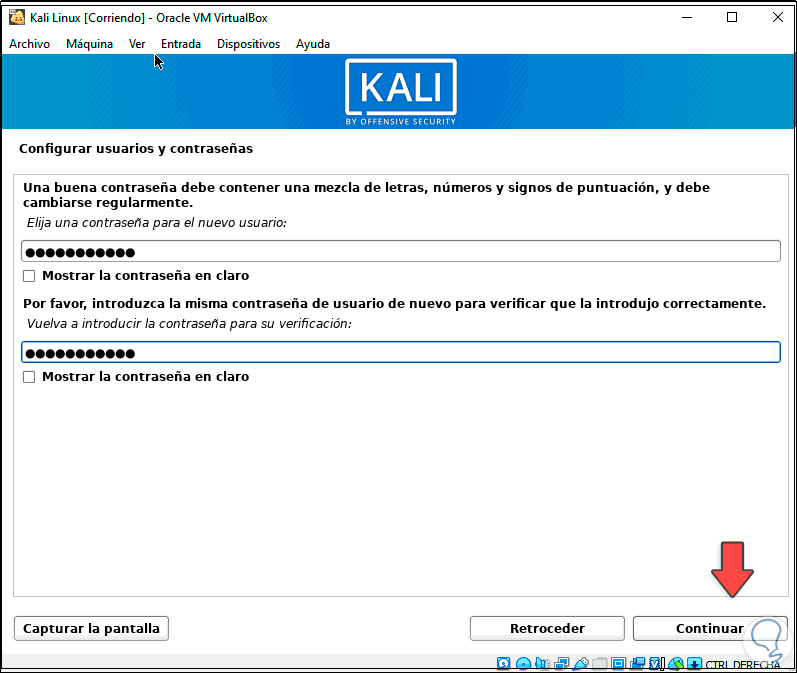Click 'Configurar usuarios y contraseñas' heading

(136, 149)
